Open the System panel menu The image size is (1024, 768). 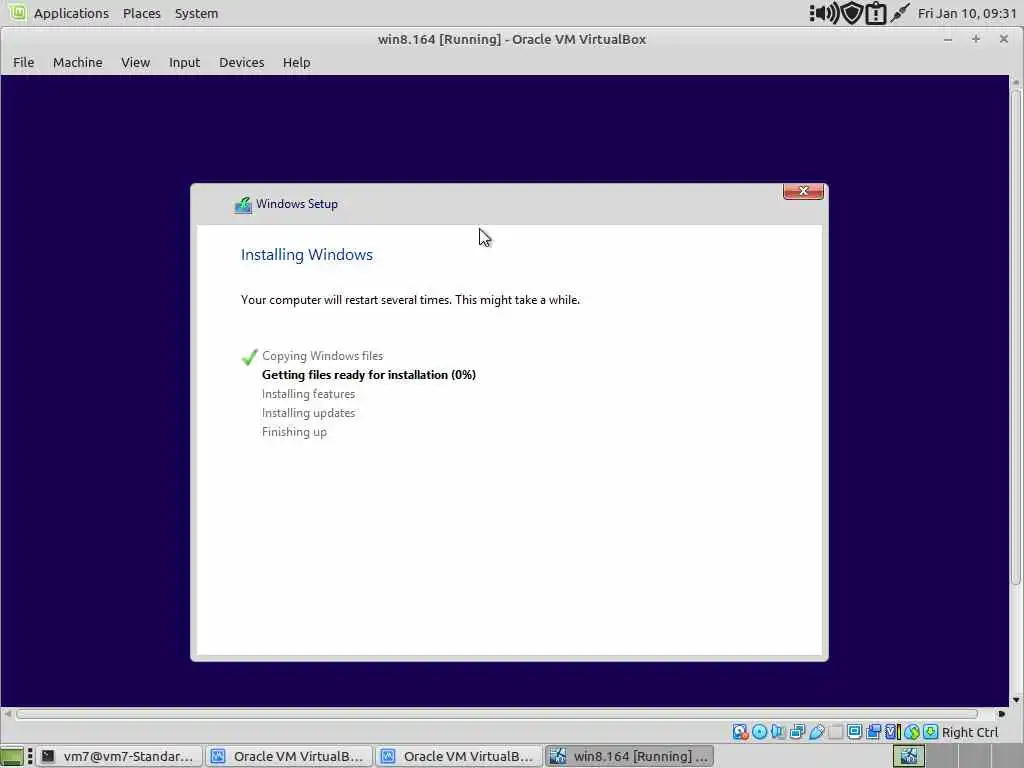tap(197, 13)
